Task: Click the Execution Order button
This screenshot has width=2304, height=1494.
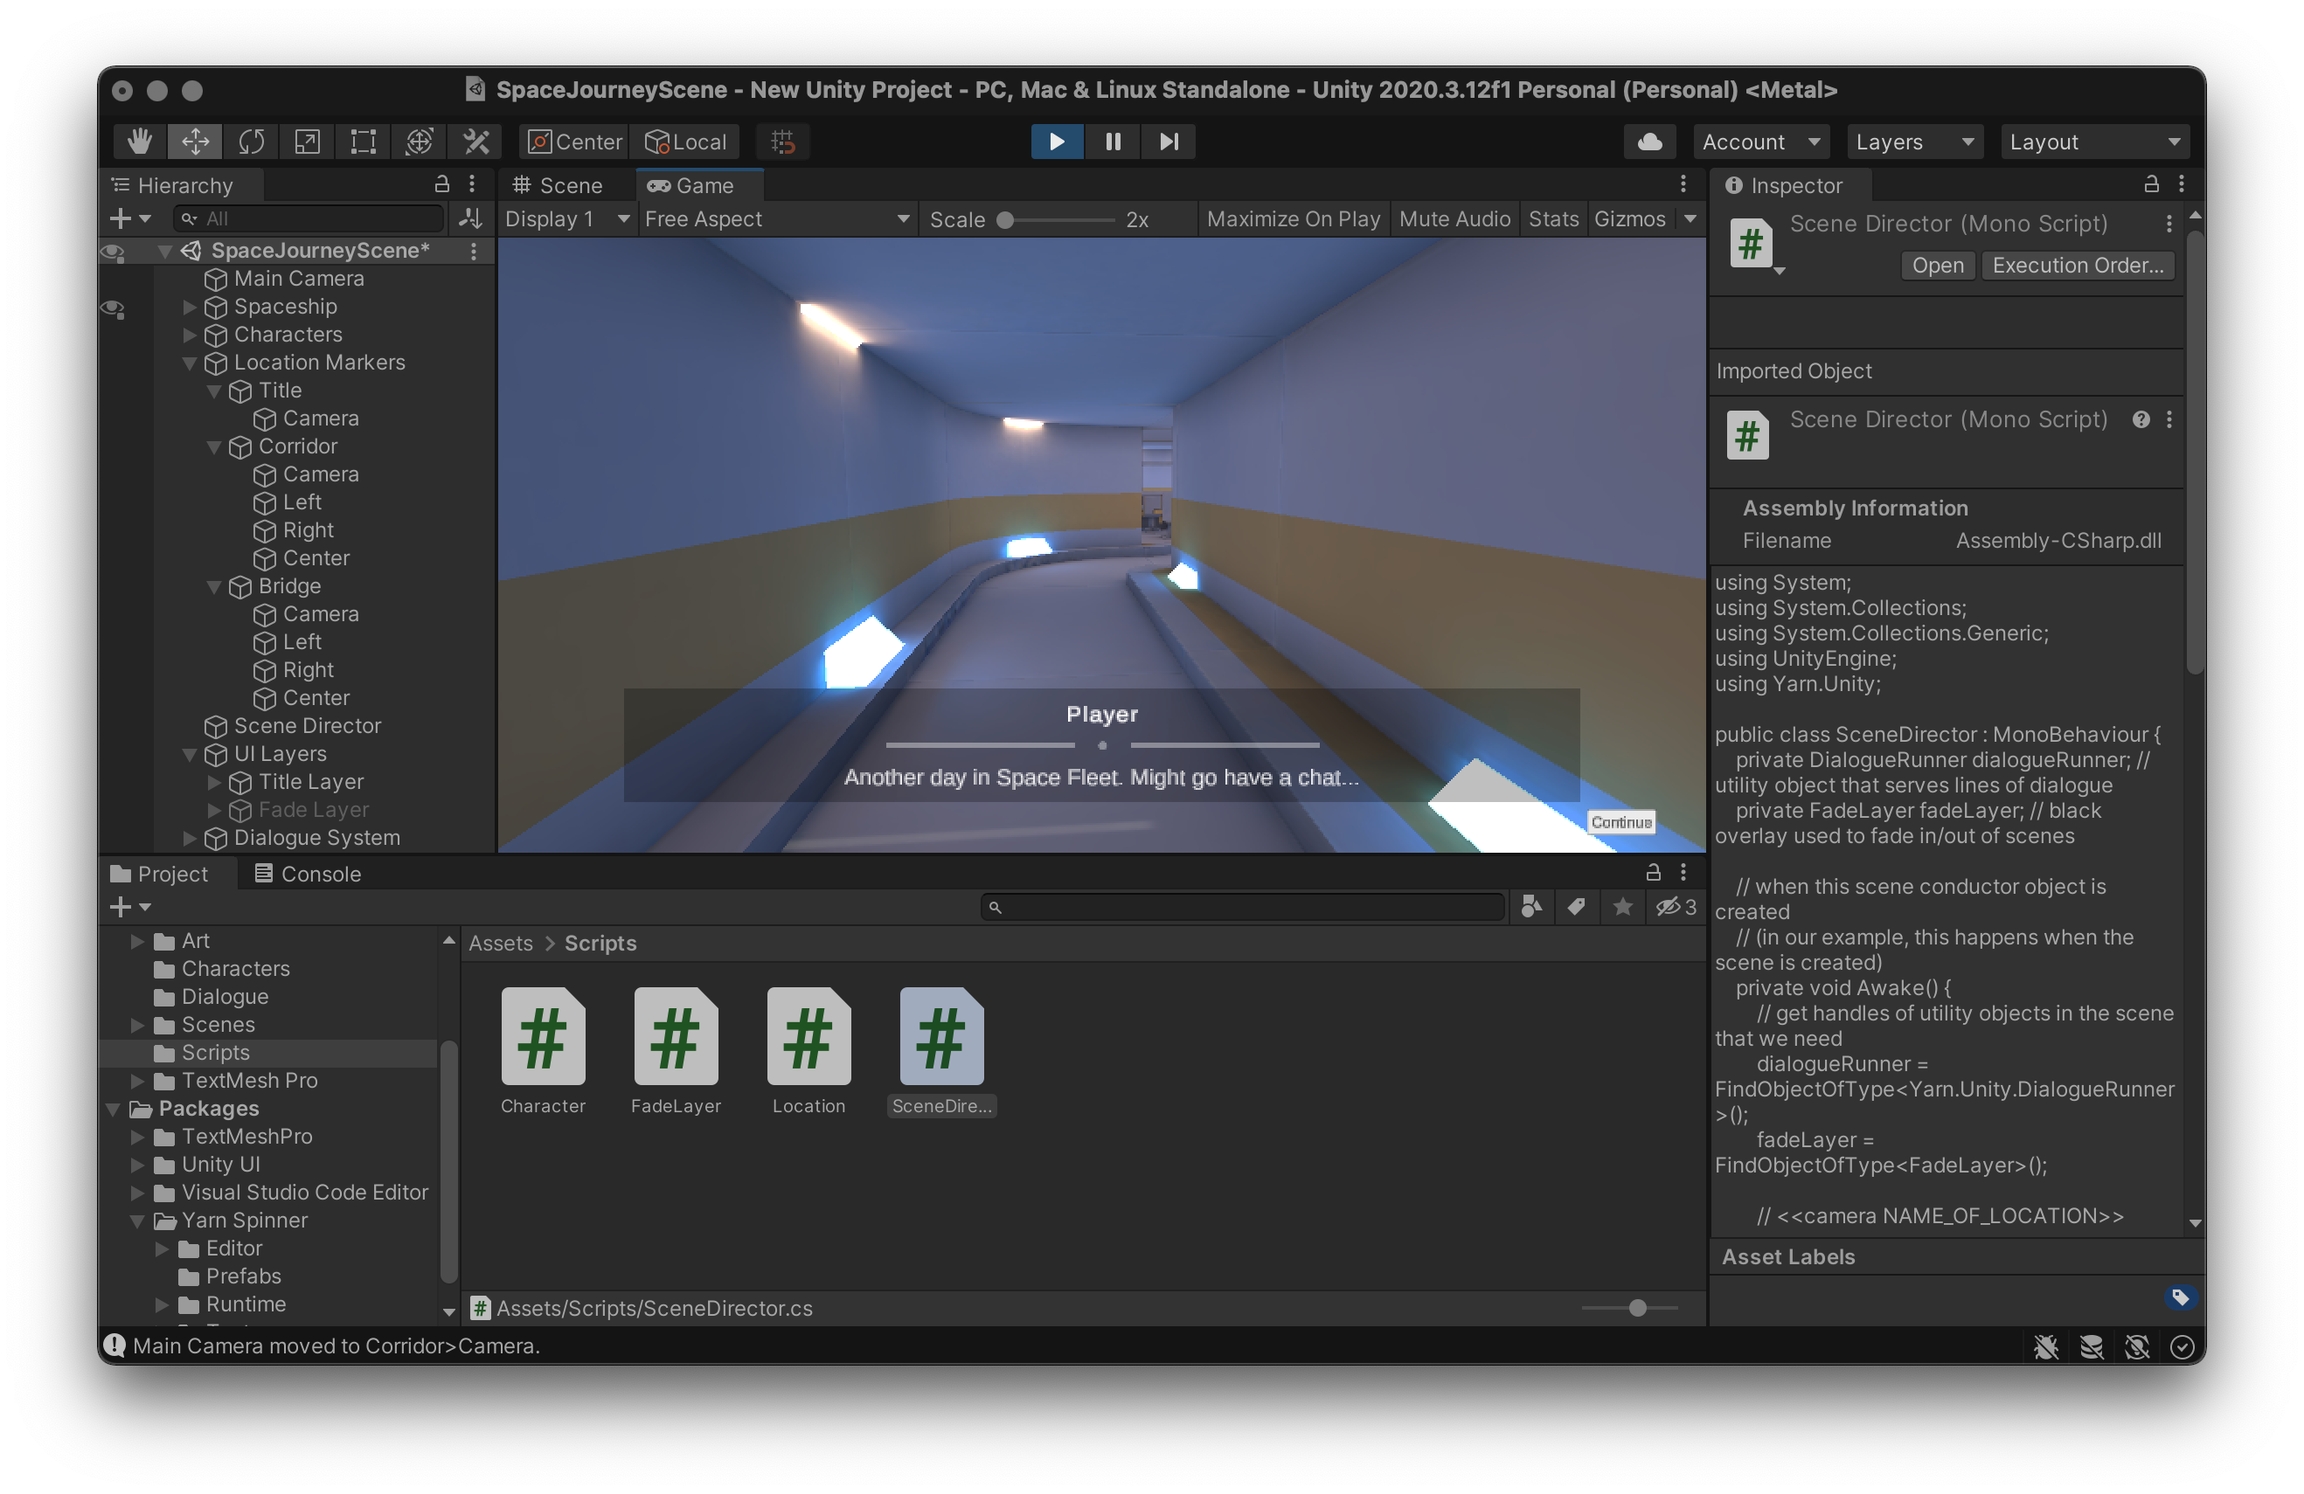Action: click(x=2077, y=265)
